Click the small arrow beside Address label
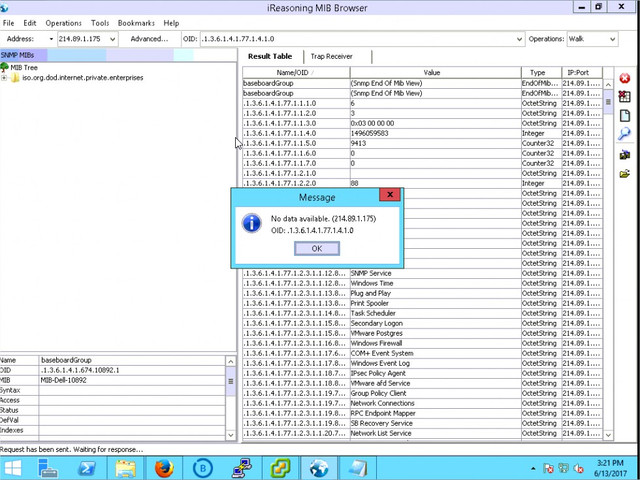 51,39
